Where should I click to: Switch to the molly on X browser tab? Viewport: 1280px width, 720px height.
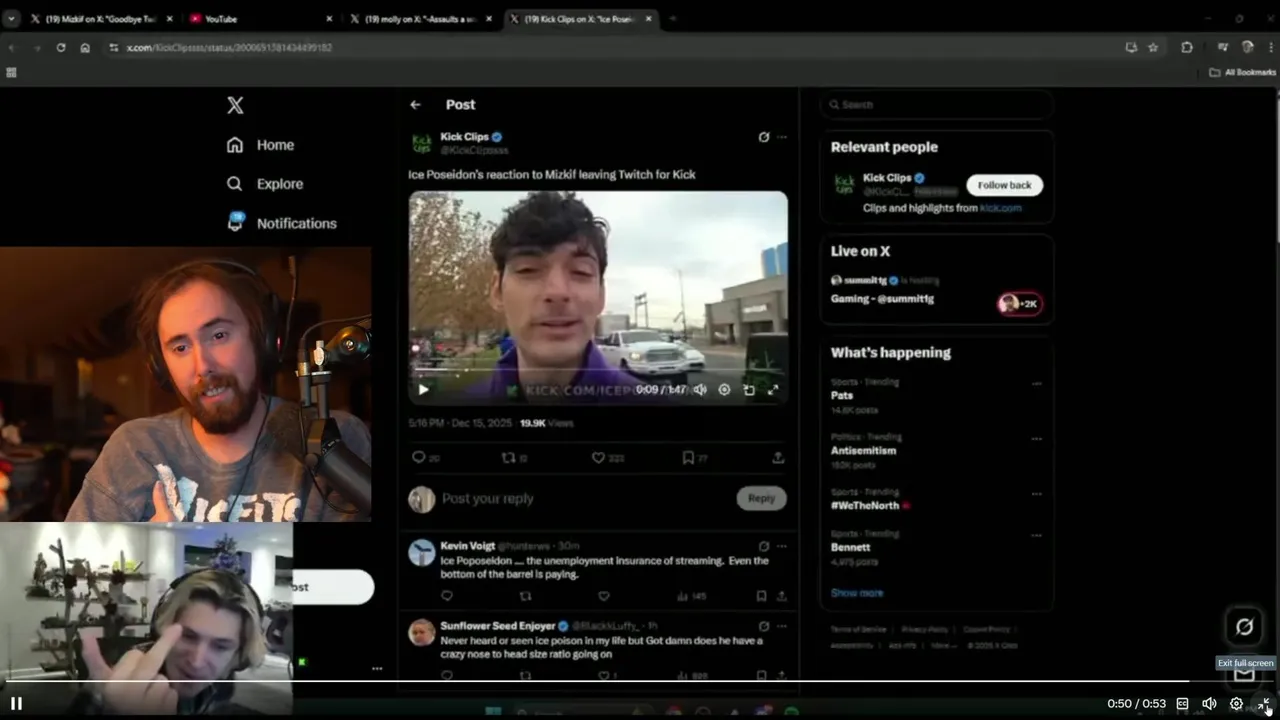click(x=420, y=18)
